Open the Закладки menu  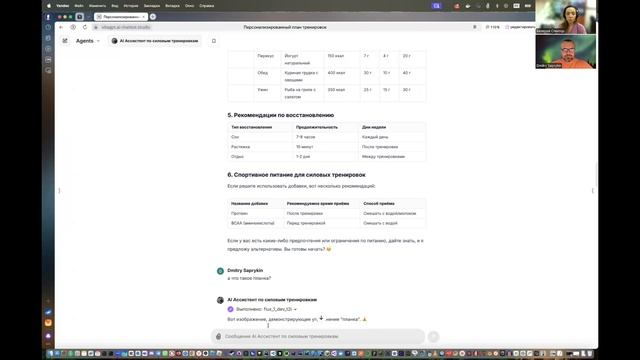152,6
